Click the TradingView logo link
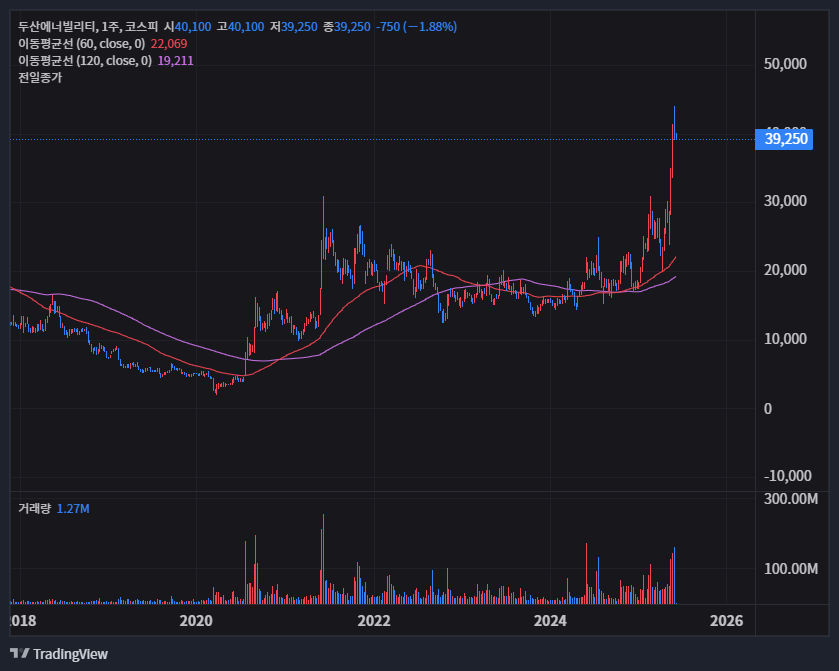Screen dimensions: 839x671 [x=59, y=654]
